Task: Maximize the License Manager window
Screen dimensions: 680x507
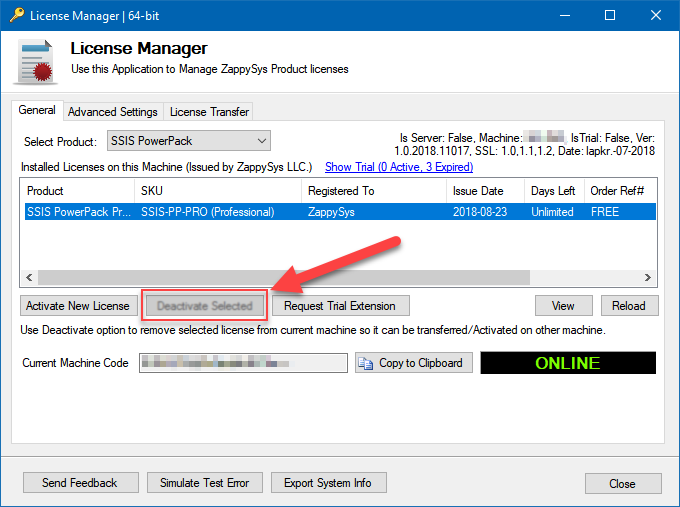Action: pos(610,15)
